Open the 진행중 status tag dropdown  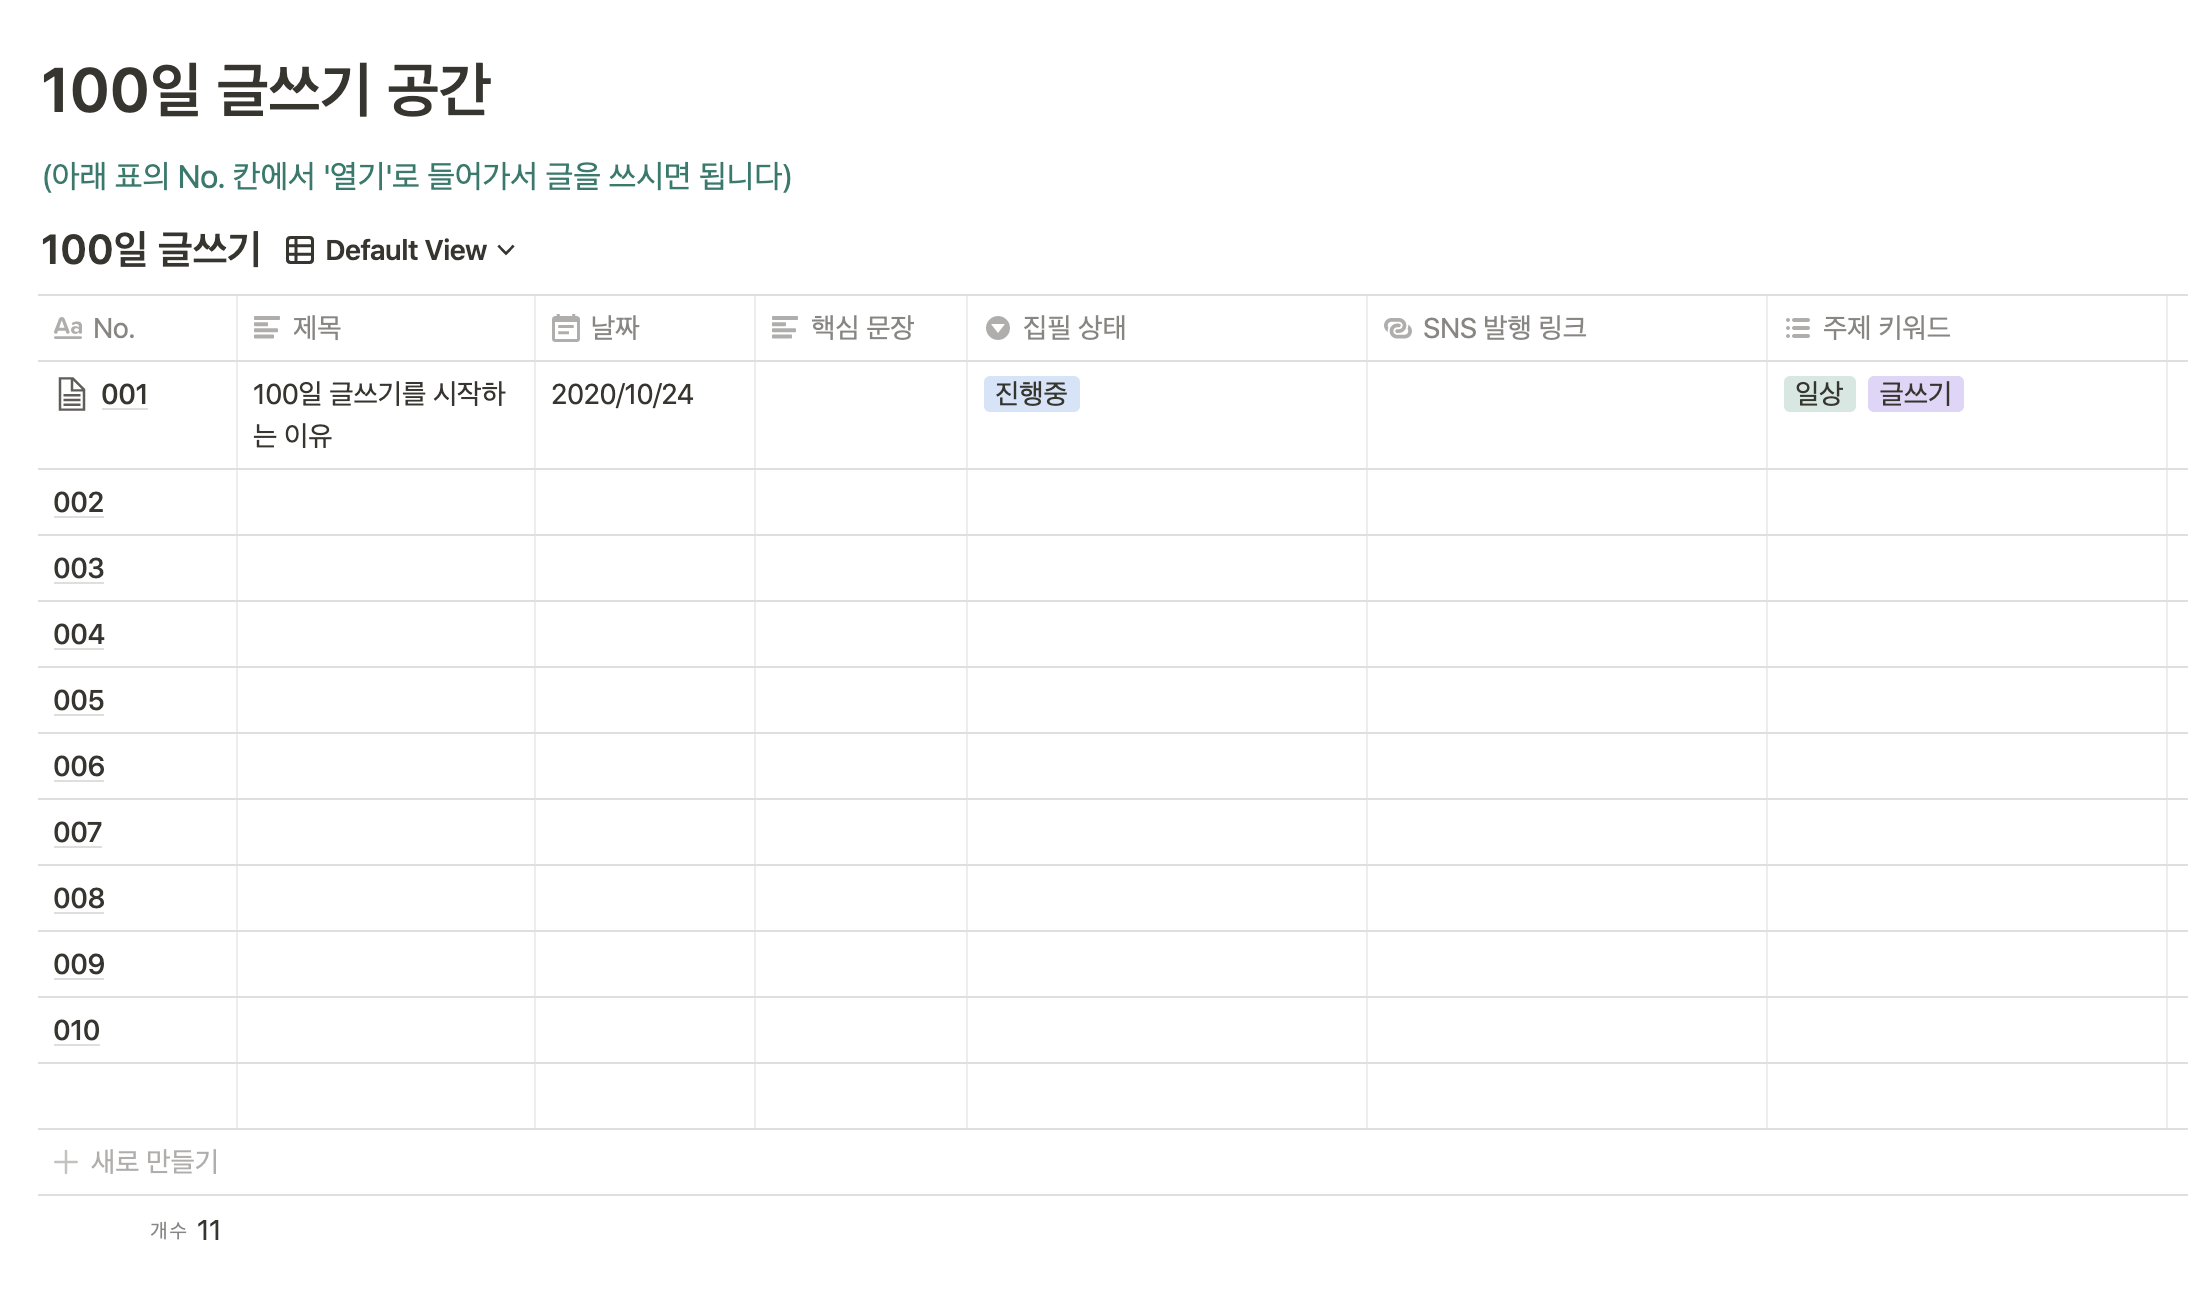pyautogui.click(x=1031, y=394)
